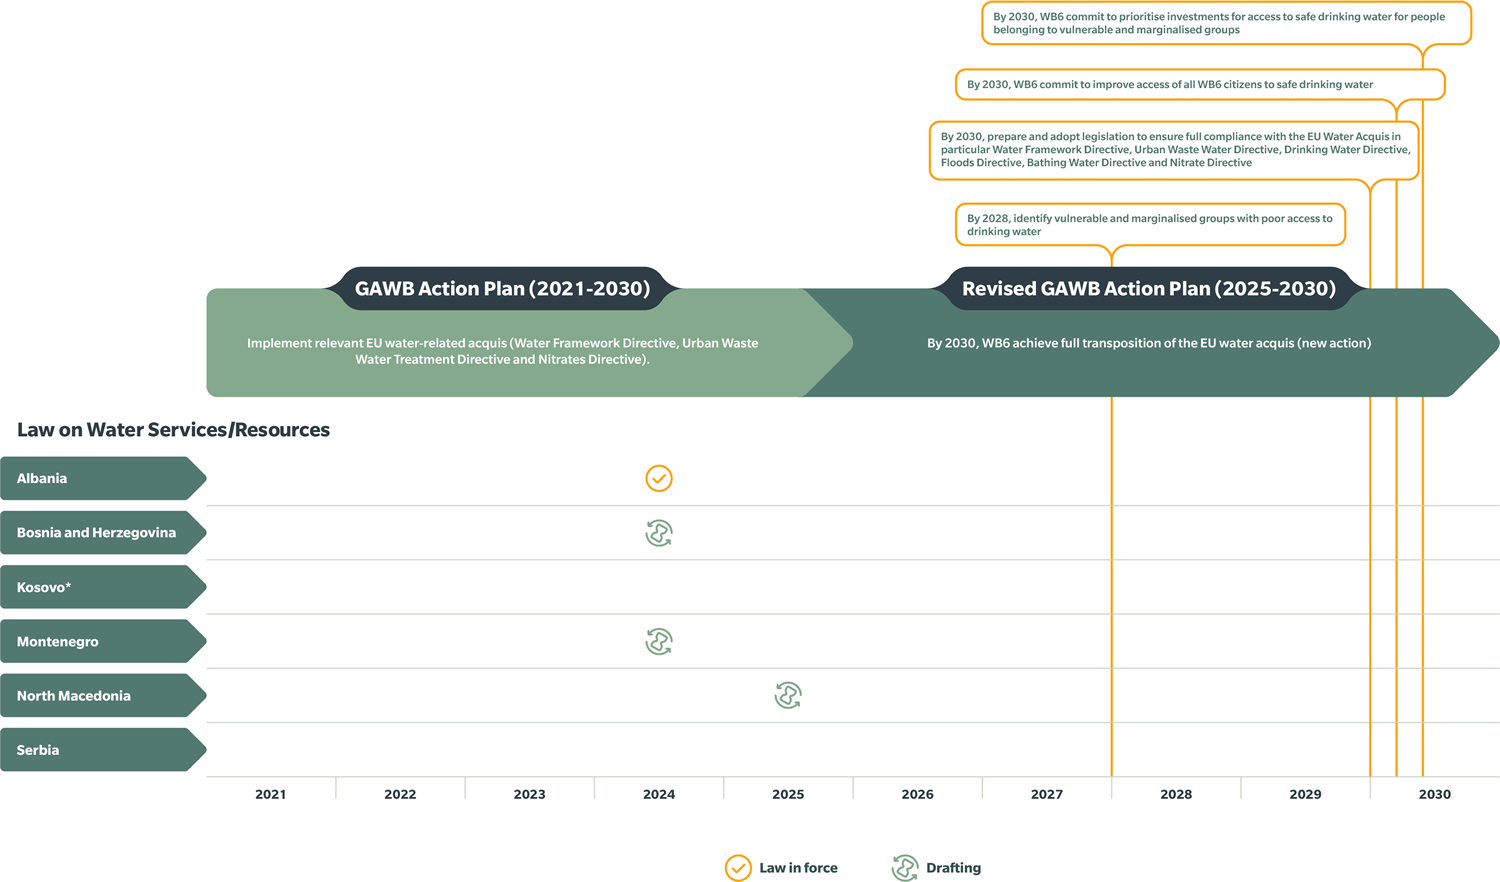Click the 2029 year on the timeline axis
The height and width of the screenshot is (882, 1500).
click(1306, 794)
